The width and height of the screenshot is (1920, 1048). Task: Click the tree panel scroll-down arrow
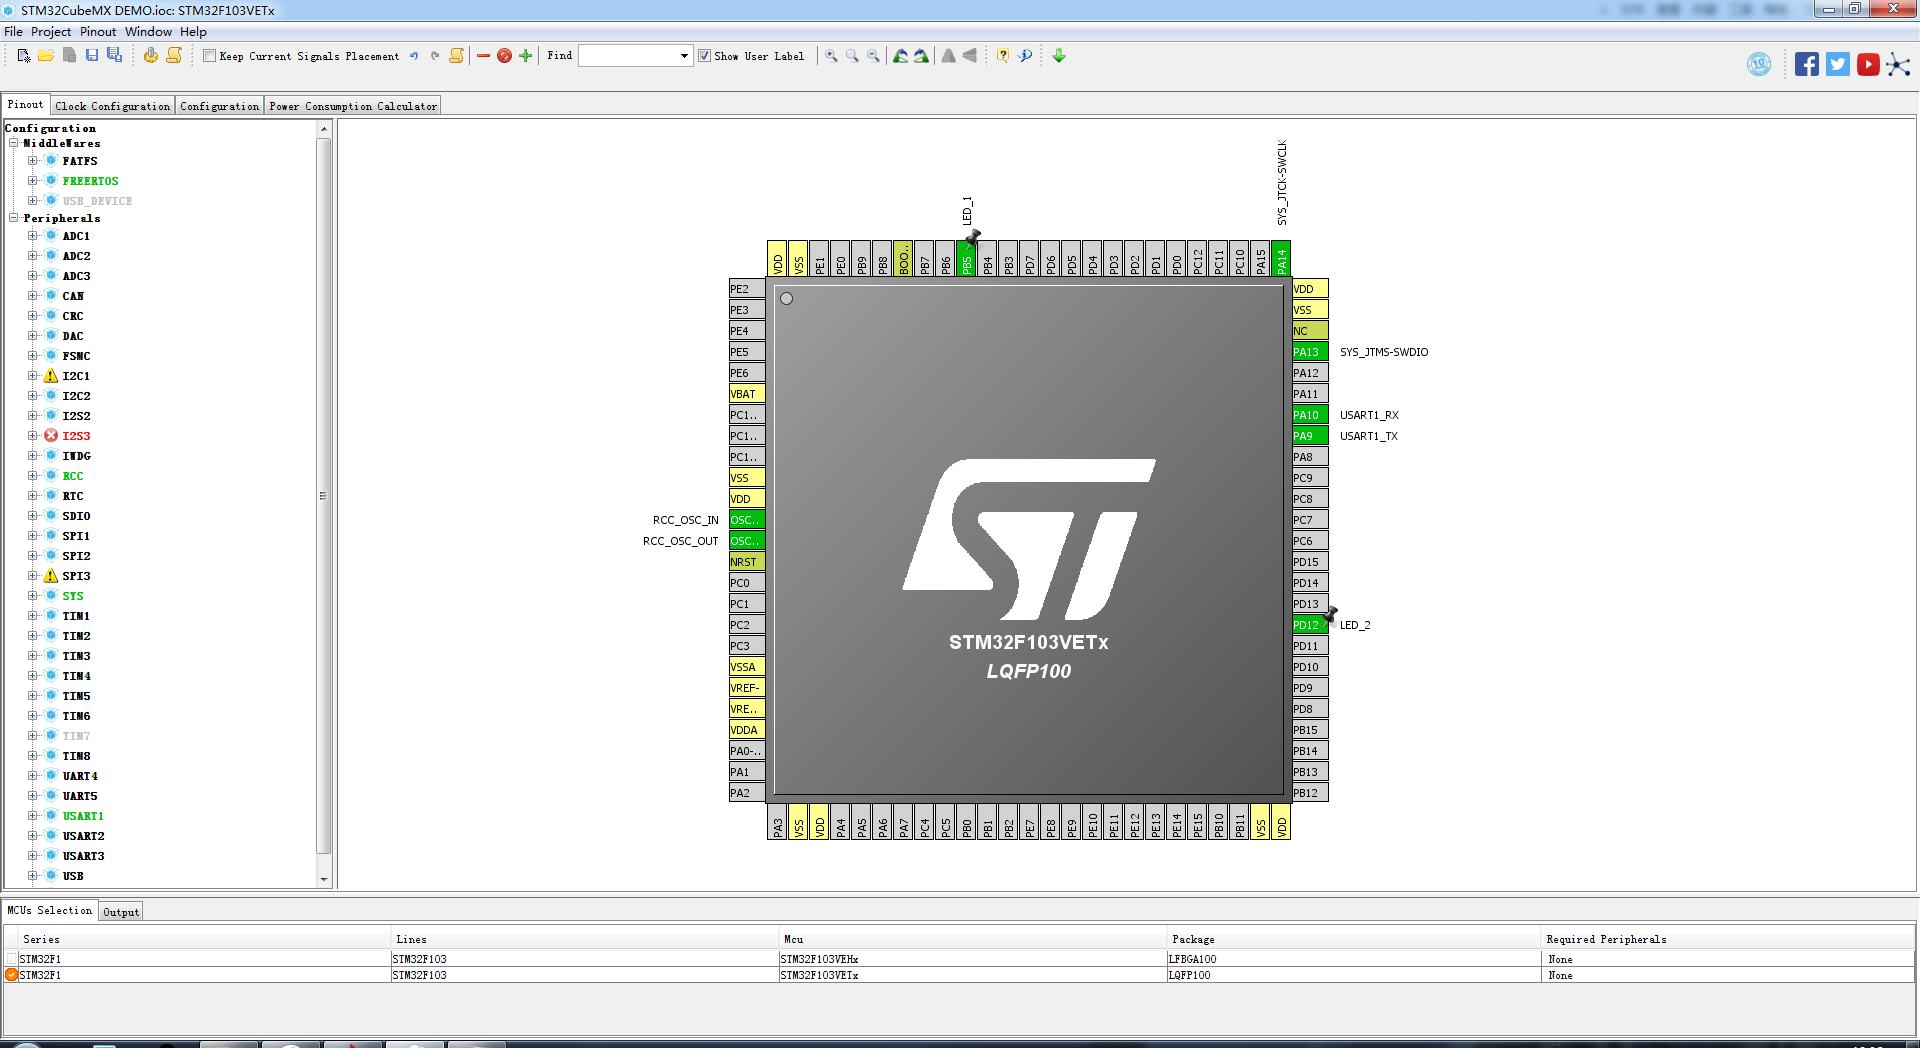(324, 880)
